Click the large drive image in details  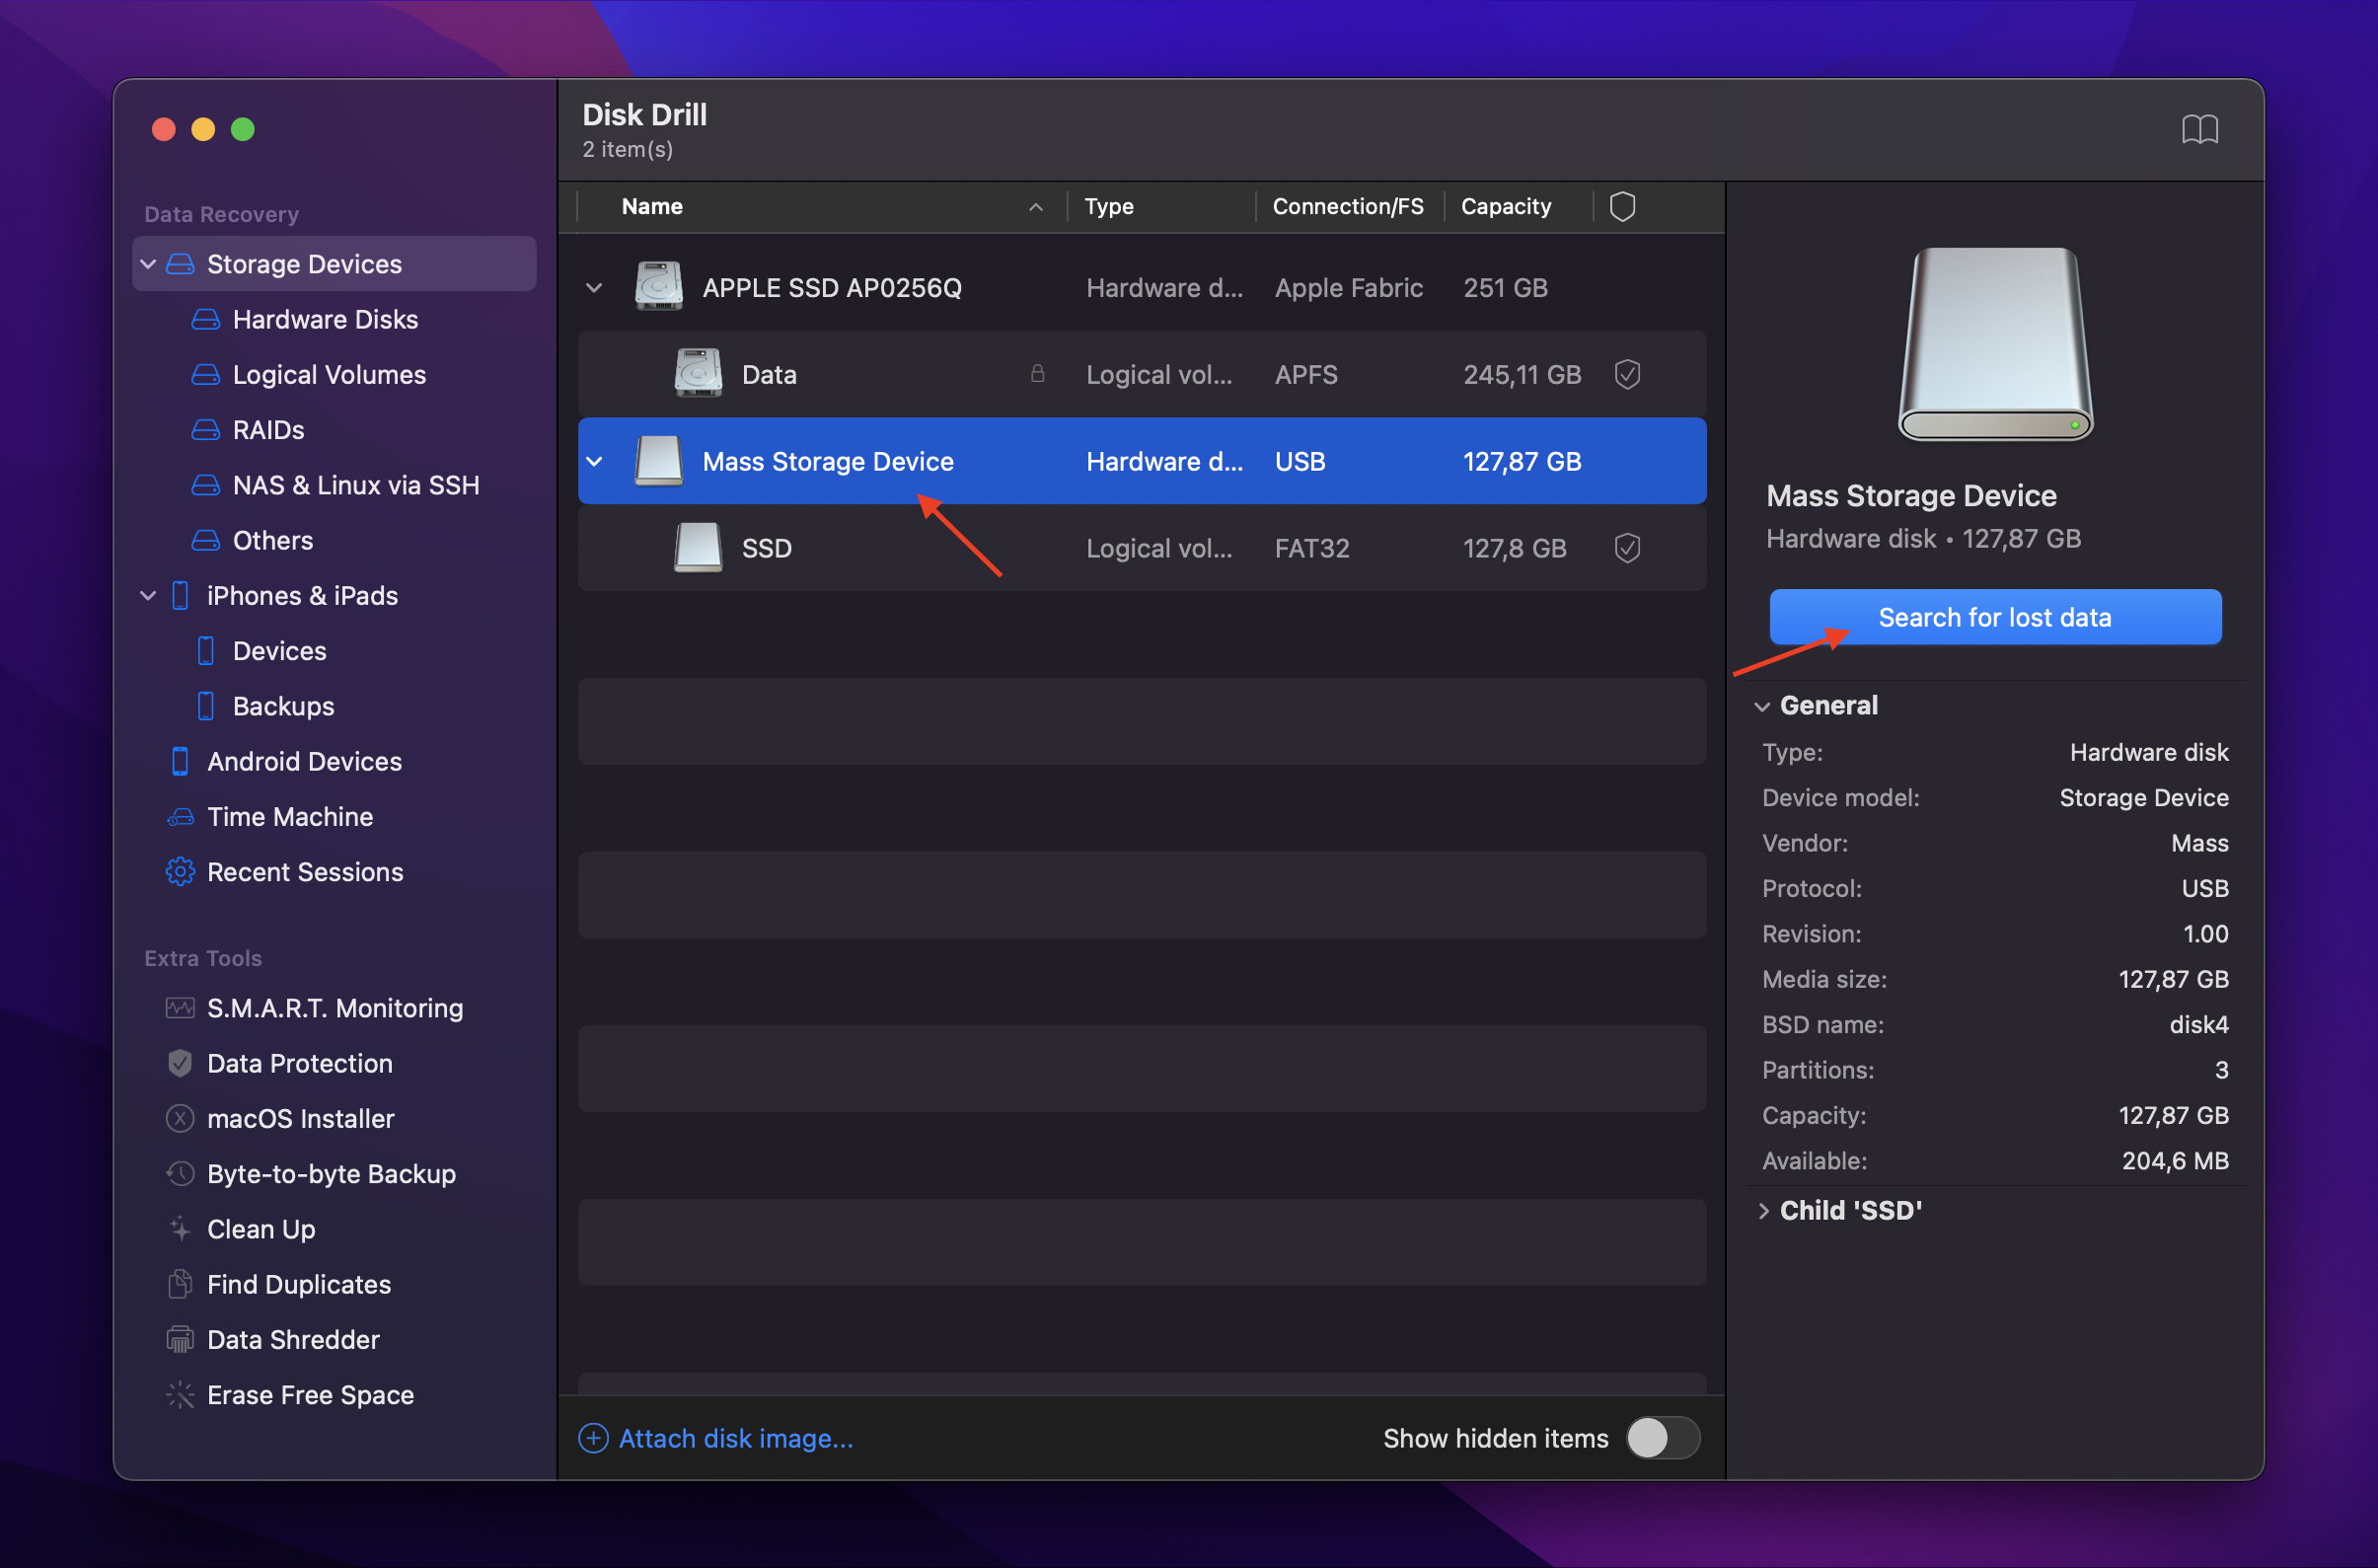[x=1995, y=343]
